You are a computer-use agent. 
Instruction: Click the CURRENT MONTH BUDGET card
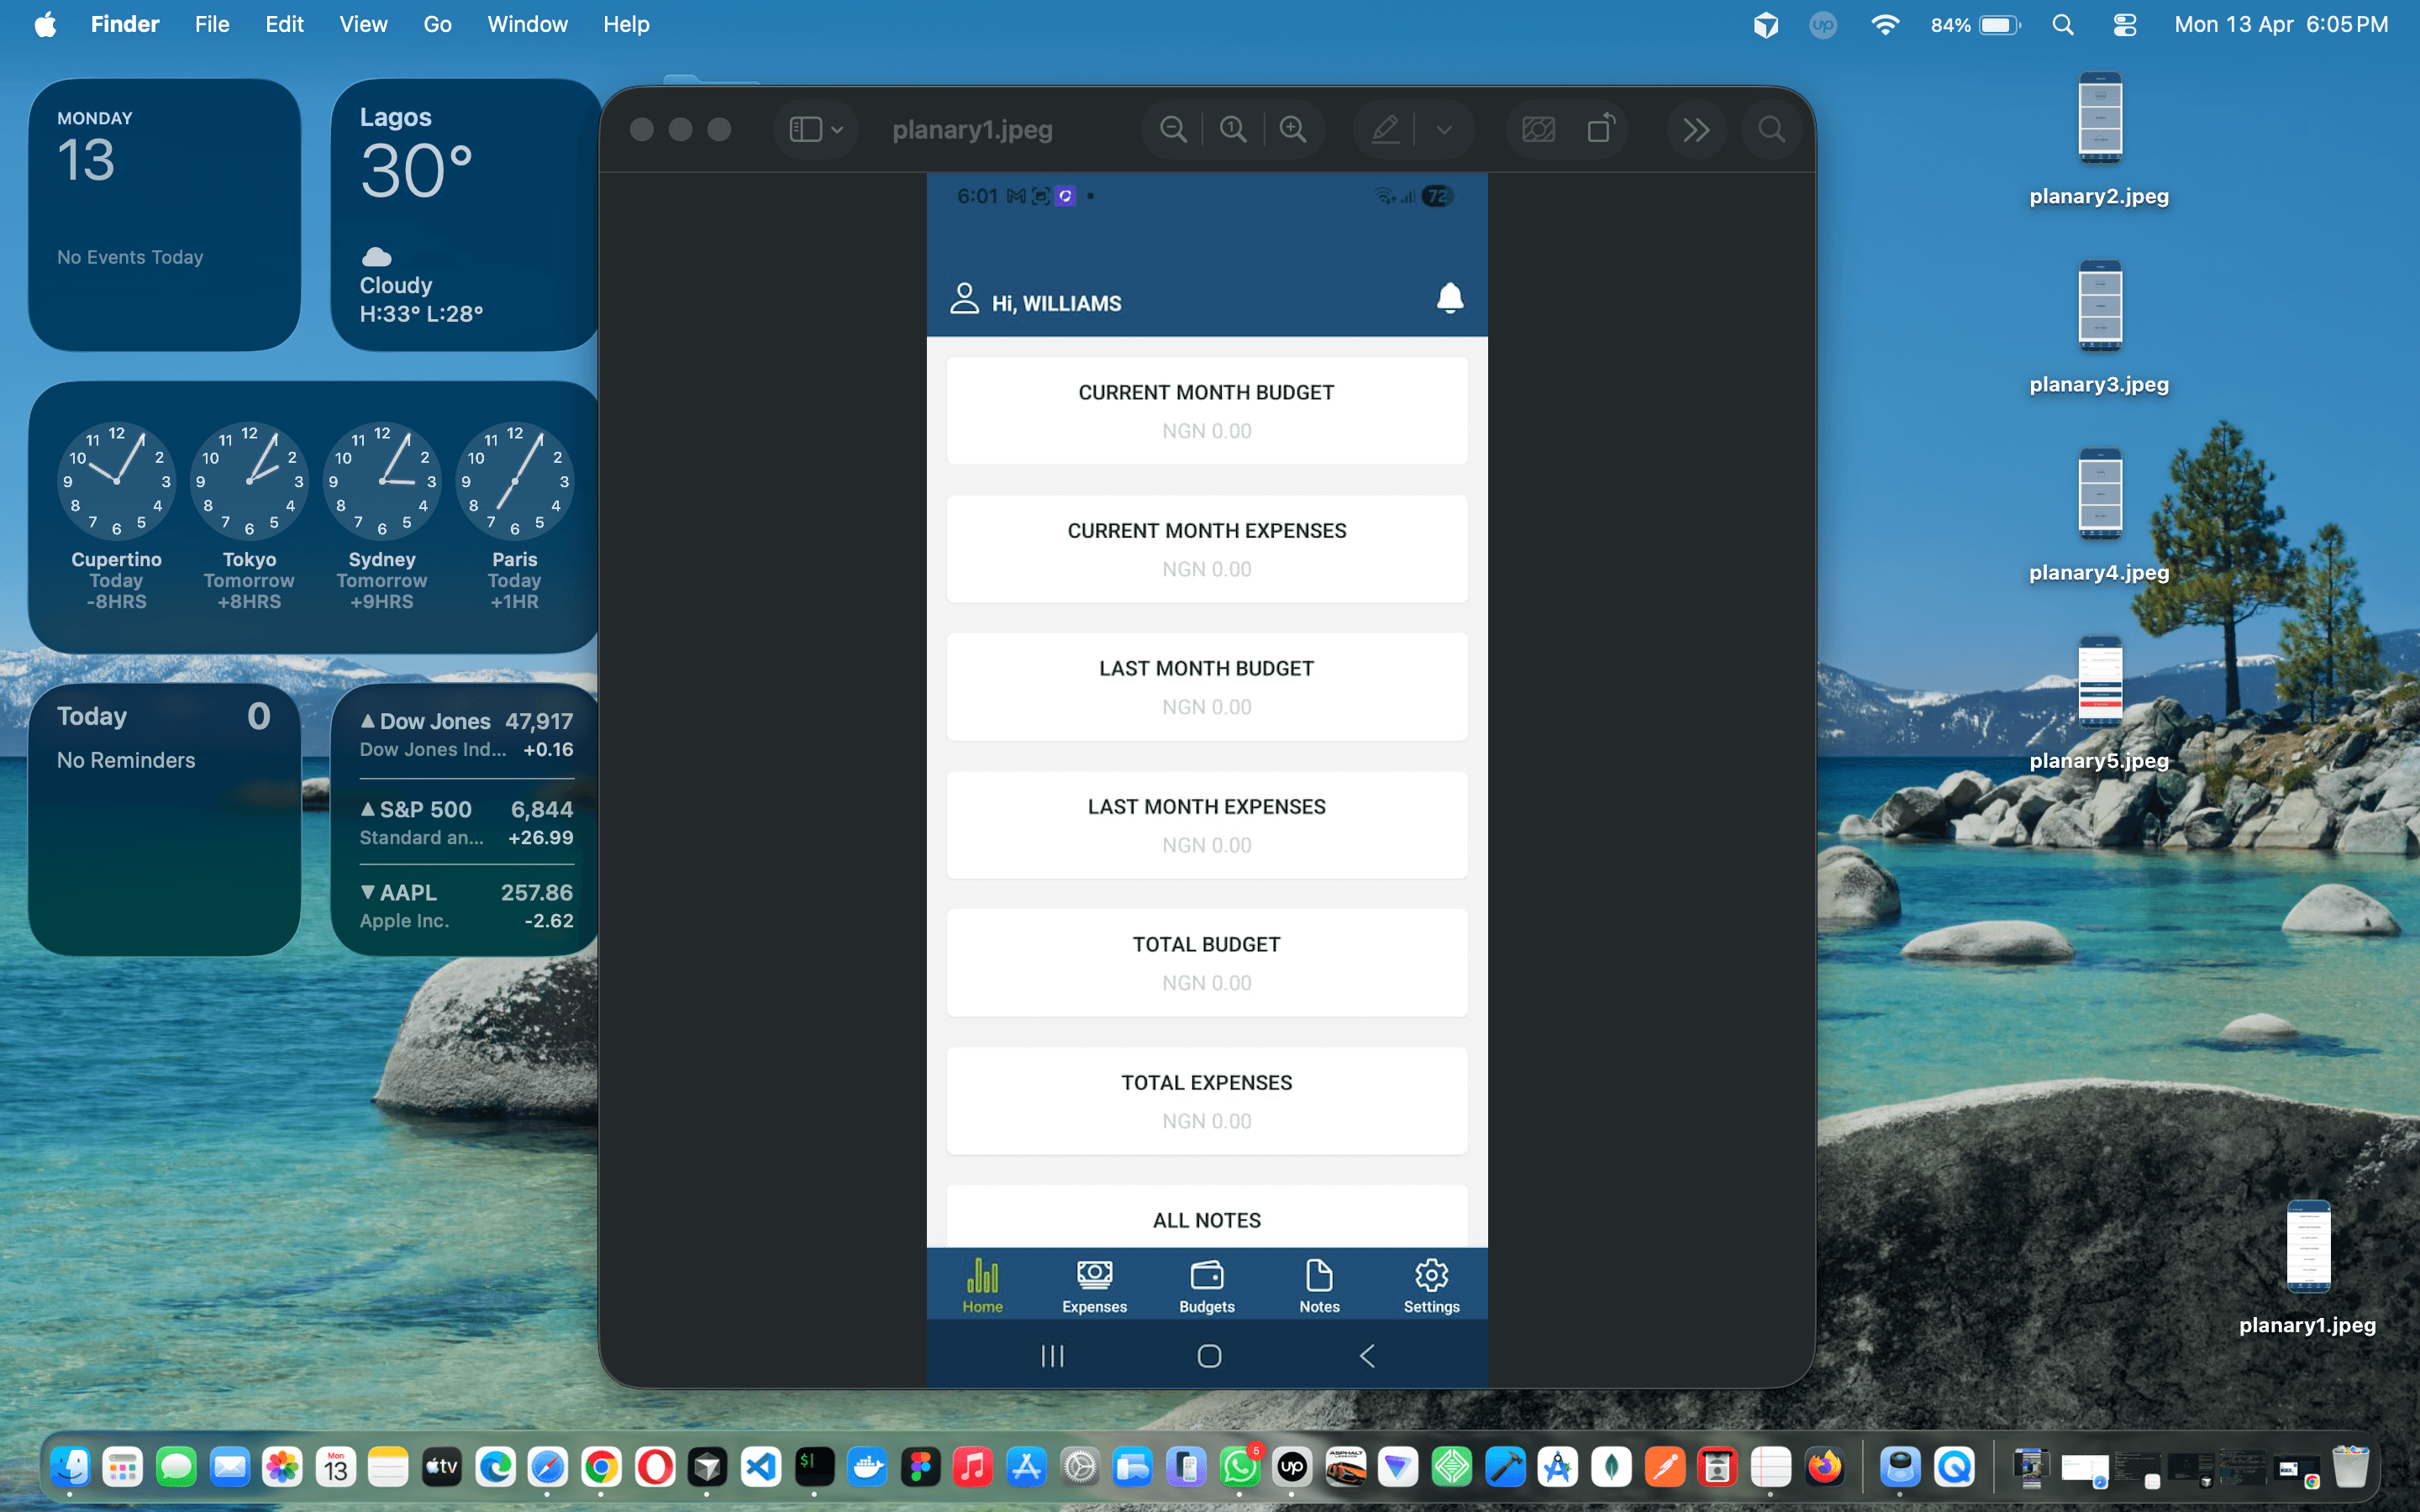point(1206,410)
